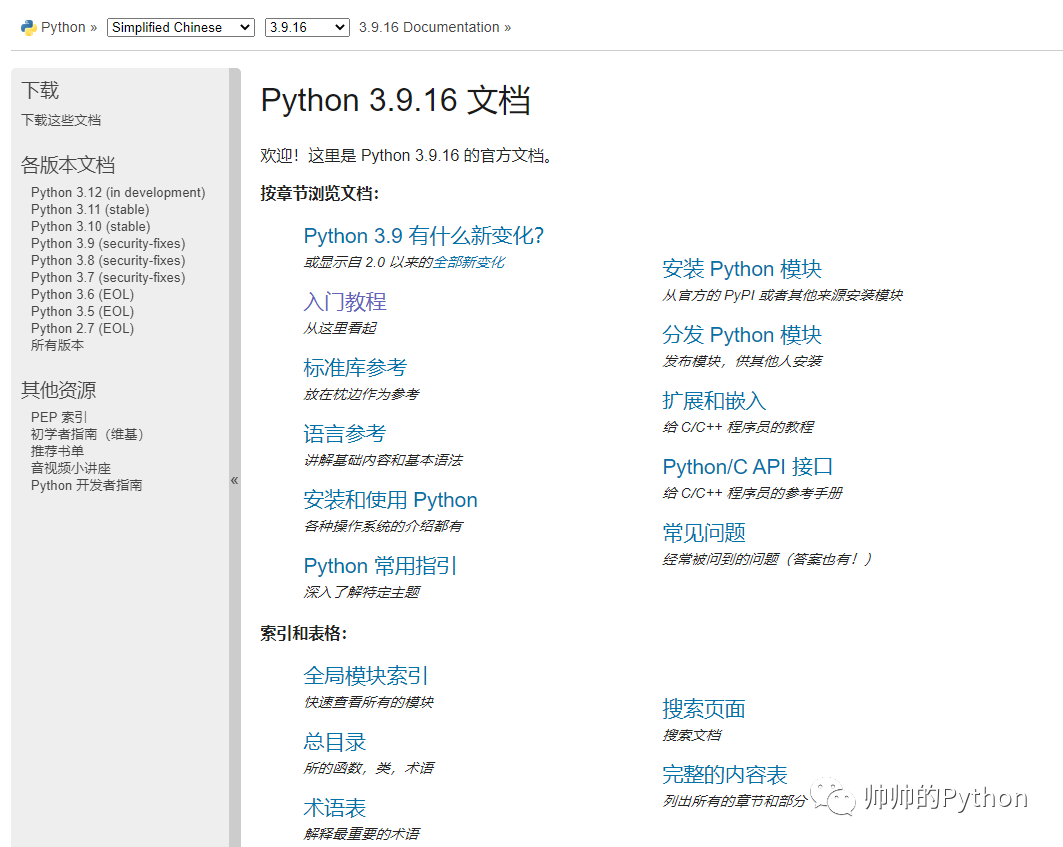Viewport: 1063px width, 847px height.
Task: Open 安装 Python 模块 link
Action: pyautogui.click(x=742, y=269)
